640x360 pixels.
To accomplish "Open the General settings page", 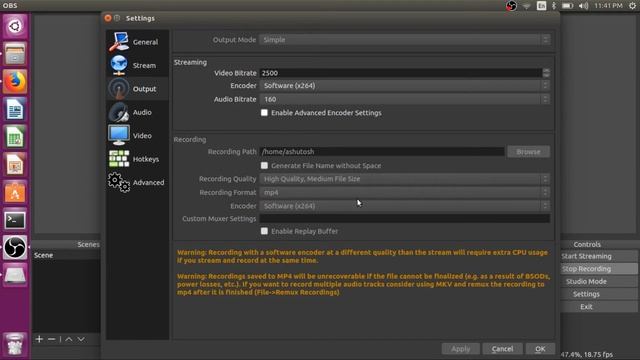I will [x=138, y=42].
